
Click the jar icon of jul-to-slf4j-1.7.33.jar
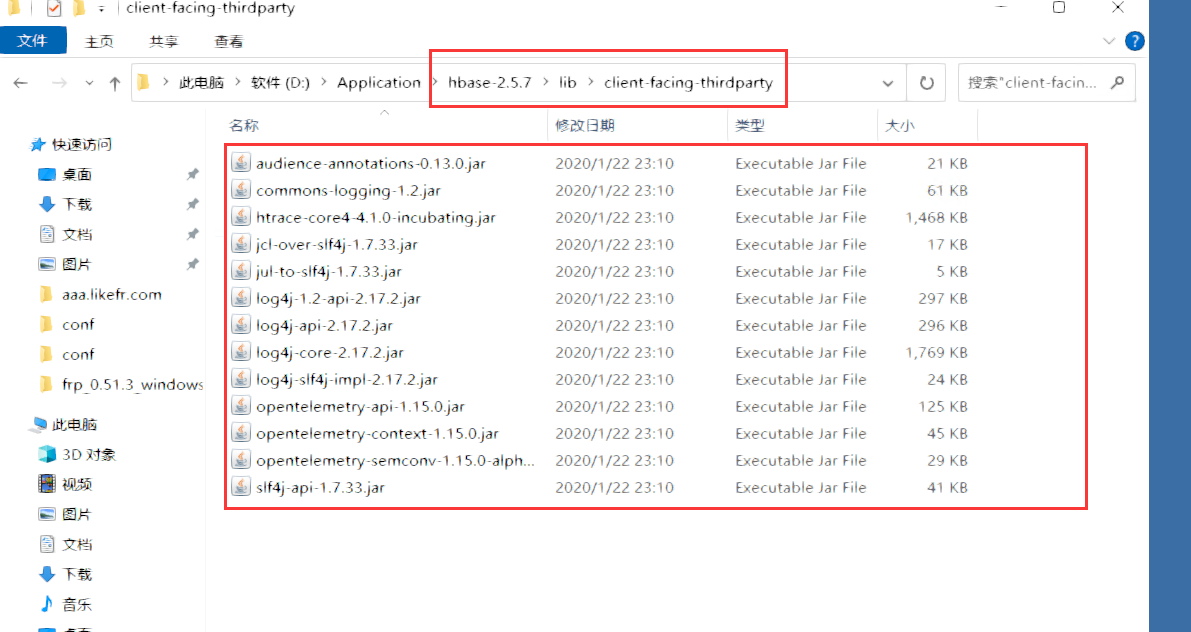(x=241, y=270)
